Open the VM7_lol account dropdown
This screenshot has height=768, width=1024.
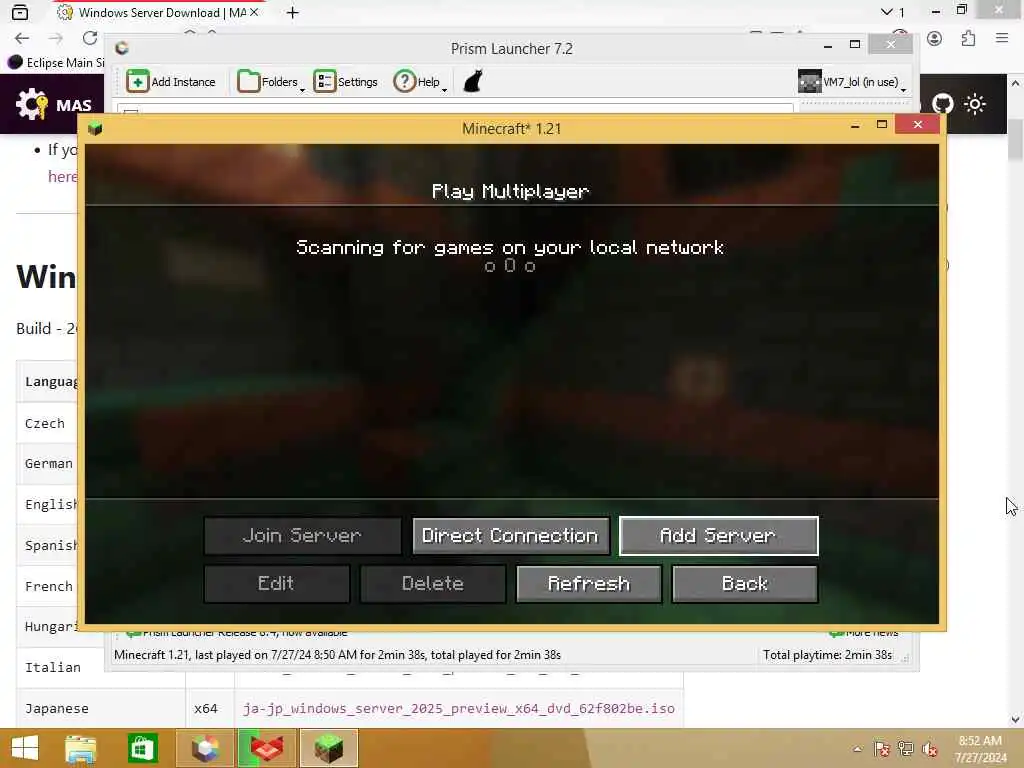tap(852, 82)
